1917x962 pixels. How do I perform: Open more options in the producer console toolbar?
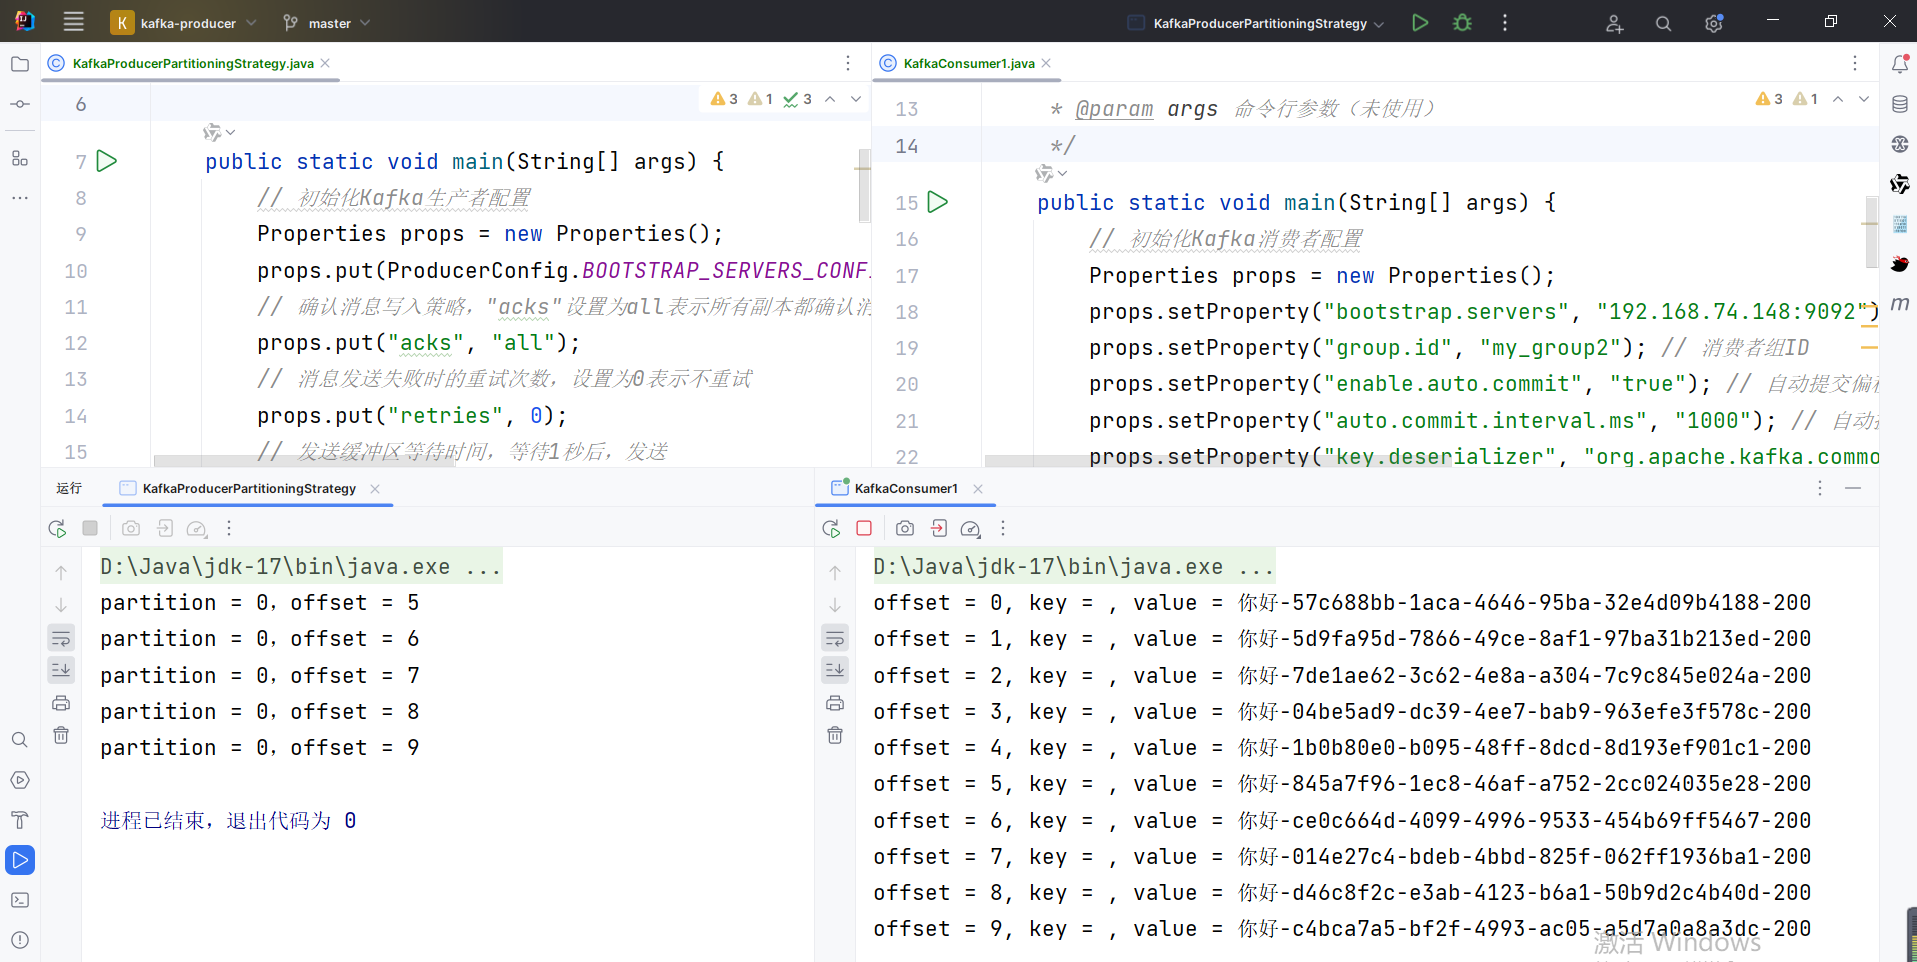[x=229, y=528]
